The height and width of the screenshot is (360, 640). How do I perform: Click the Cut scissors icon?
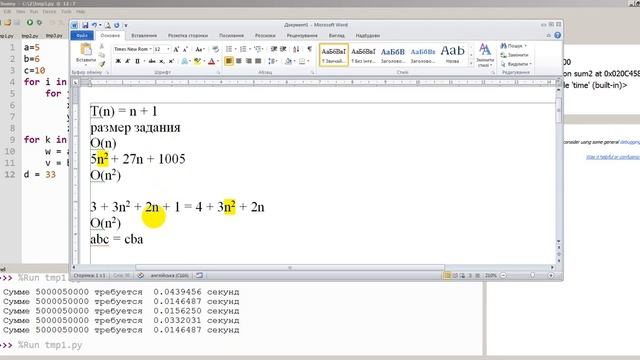pyautogui.click(x=102, y=46)
